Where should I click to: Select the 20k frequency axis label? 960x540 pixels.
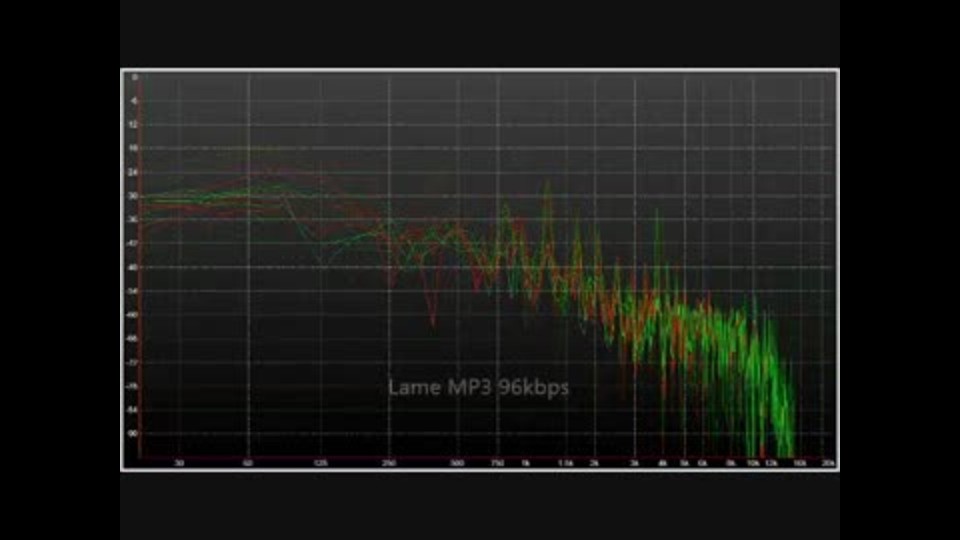(828, 463)
